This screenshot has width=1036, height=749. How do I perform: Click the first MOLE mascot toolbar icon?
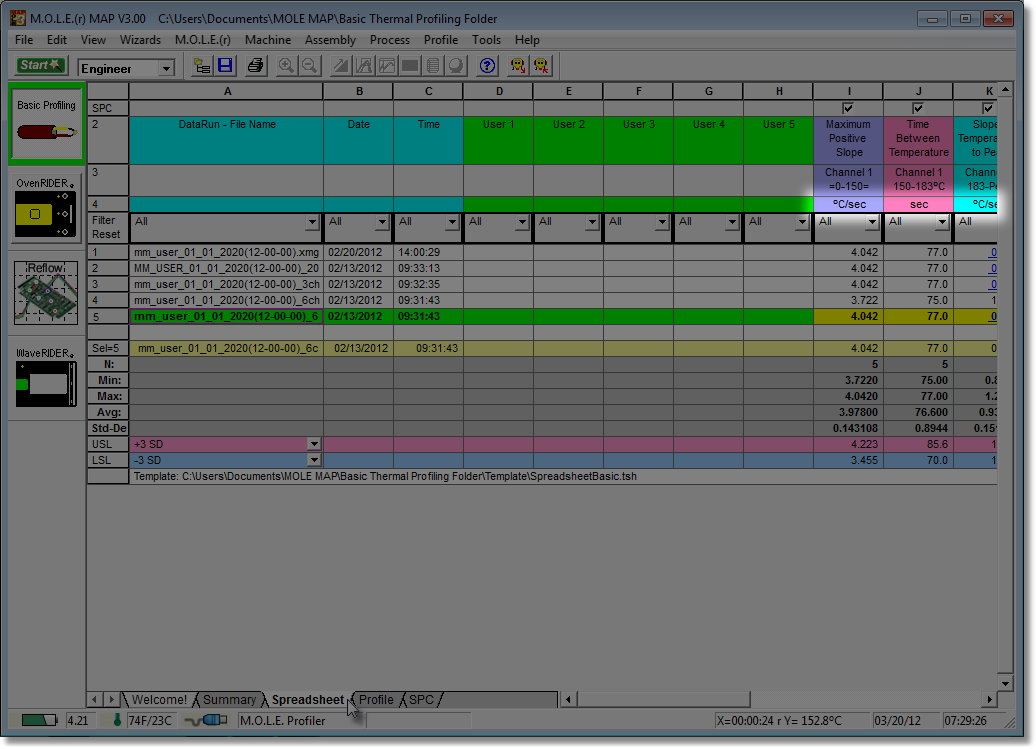point(518,66)
